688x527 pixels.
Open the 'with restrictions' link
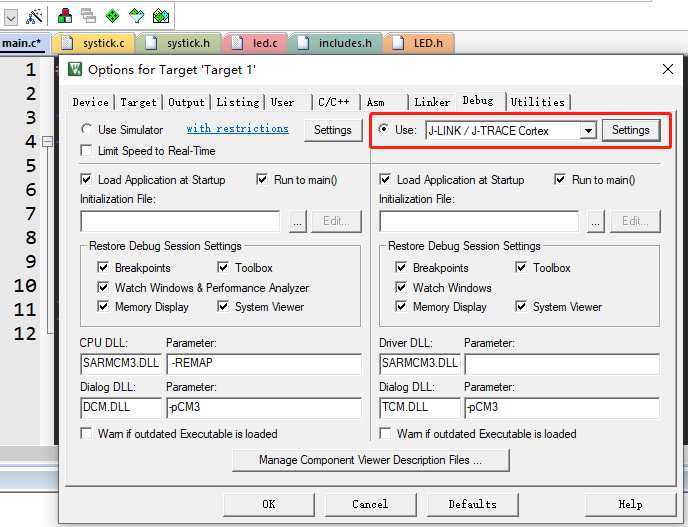[237, 129]
